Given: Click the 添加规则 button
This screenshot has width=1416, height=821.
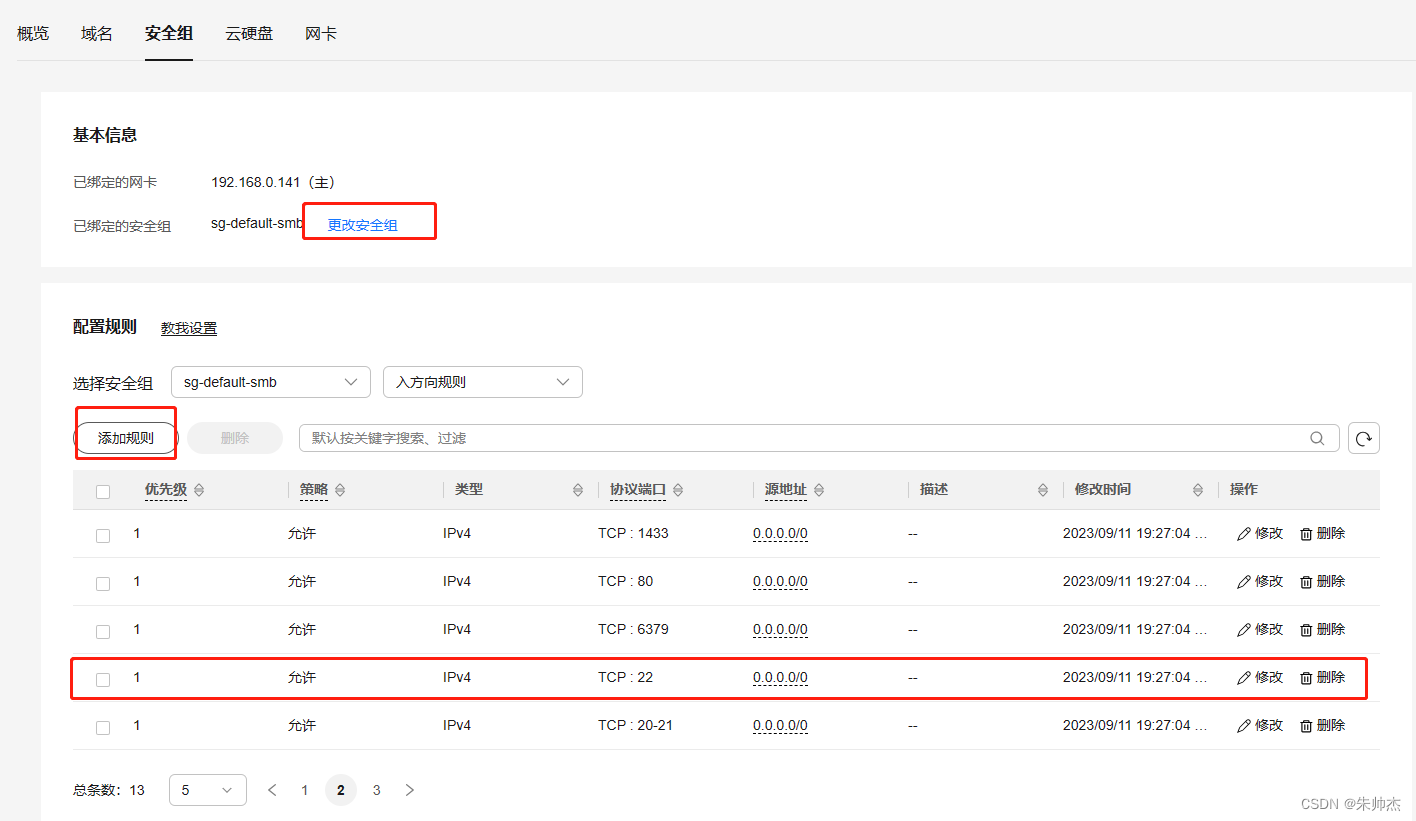Looking at the screenshot, I should click(x=126, y=438).
